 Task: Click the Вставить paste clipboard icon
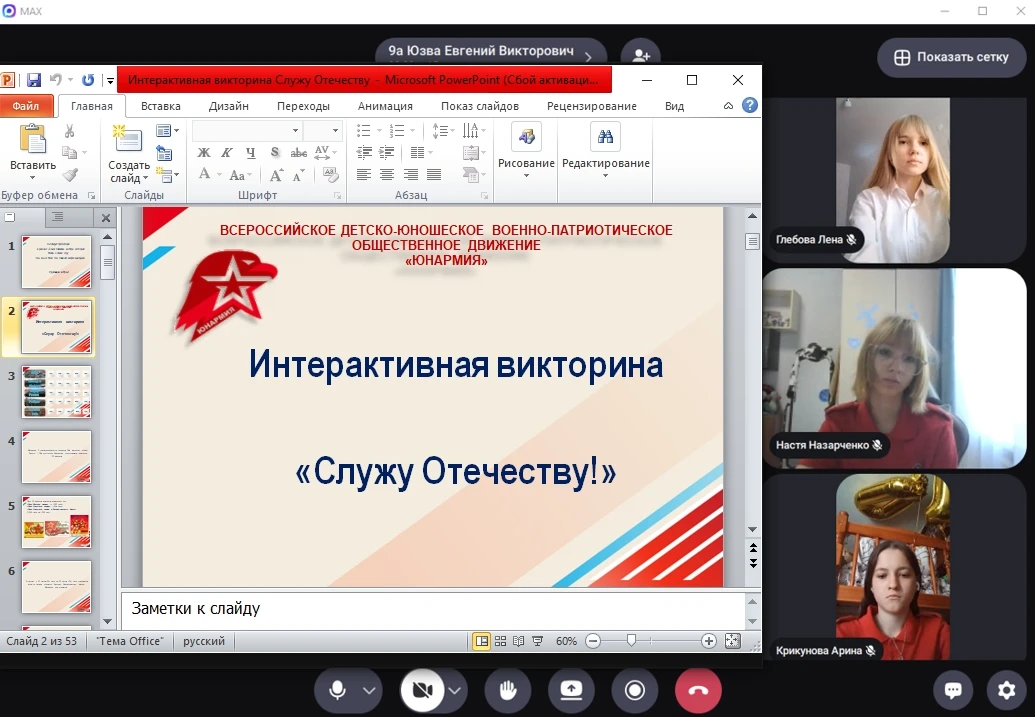pyautogui.click(x=32, y=139)
